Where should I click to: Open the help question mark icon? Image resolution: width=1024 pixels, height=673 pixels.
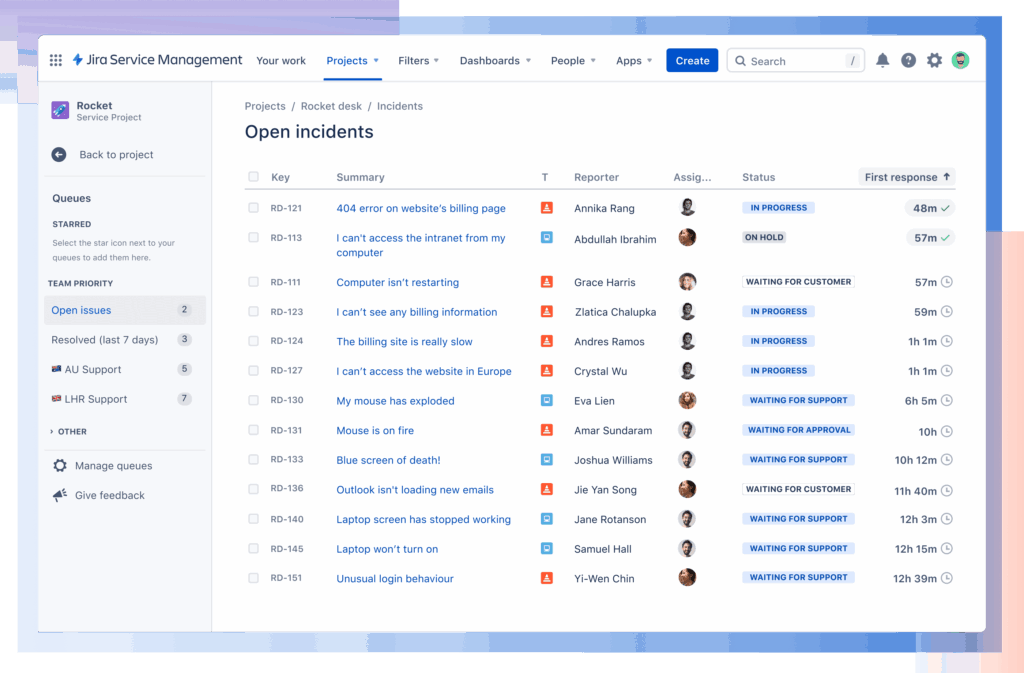pos(908,60)
